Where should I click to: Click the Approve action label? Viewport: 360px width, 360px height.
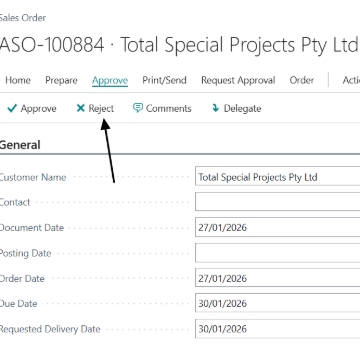38,109
